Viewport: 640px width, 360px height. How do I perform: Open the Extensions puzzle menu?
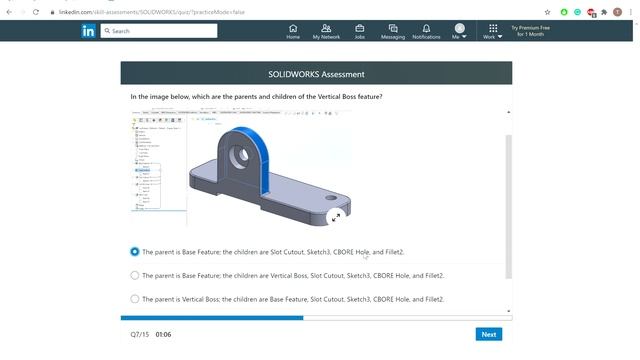pyautogui.click(x=604, y=12)
